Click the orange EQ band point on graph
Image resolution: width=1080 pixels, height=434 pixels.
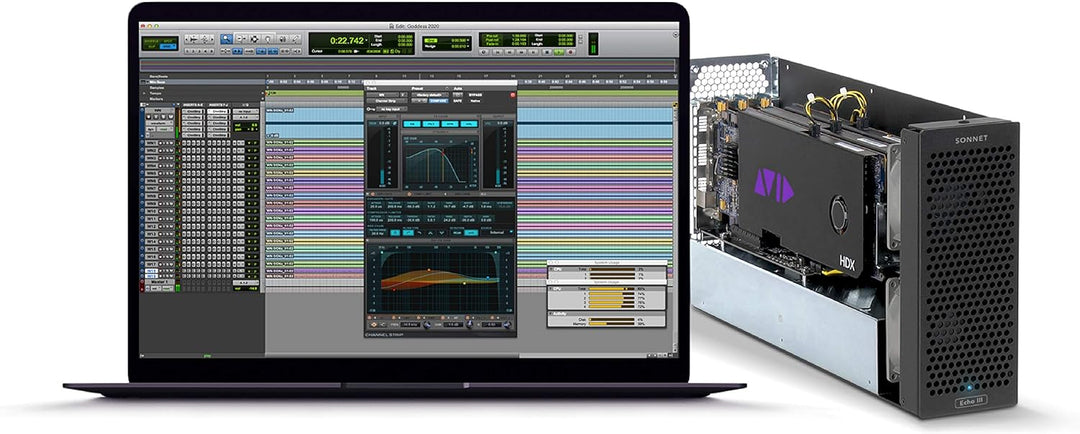(429, 270)
